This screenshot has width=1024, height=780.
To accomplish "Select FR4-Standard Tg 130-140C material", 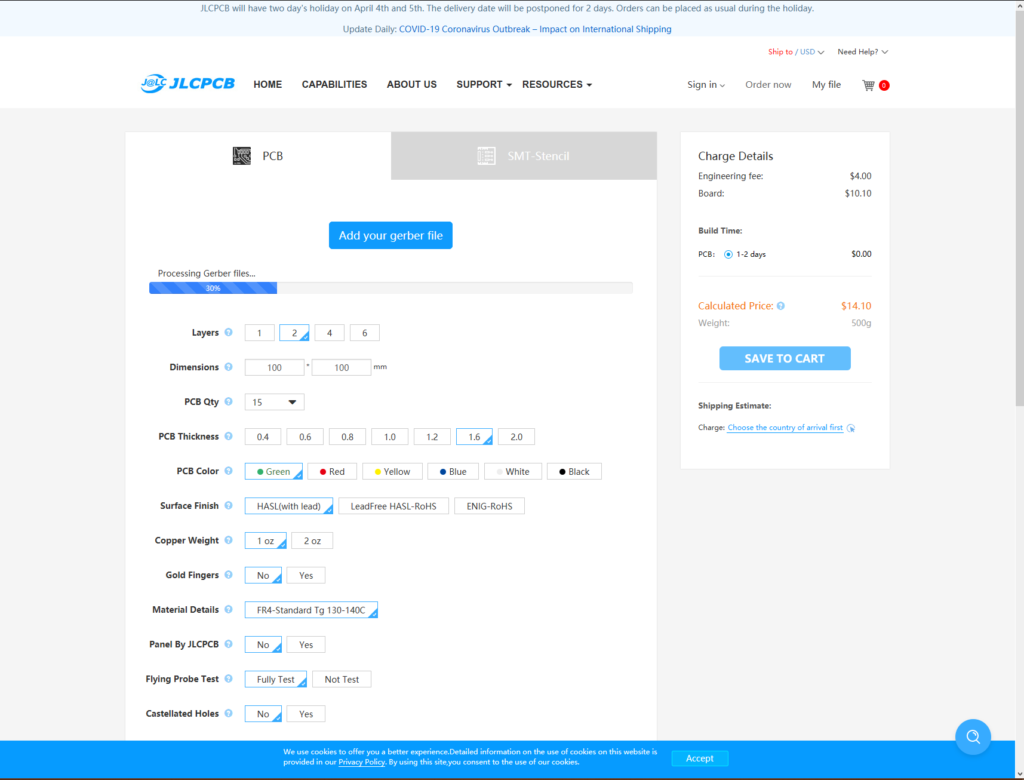I will (311, 609).
